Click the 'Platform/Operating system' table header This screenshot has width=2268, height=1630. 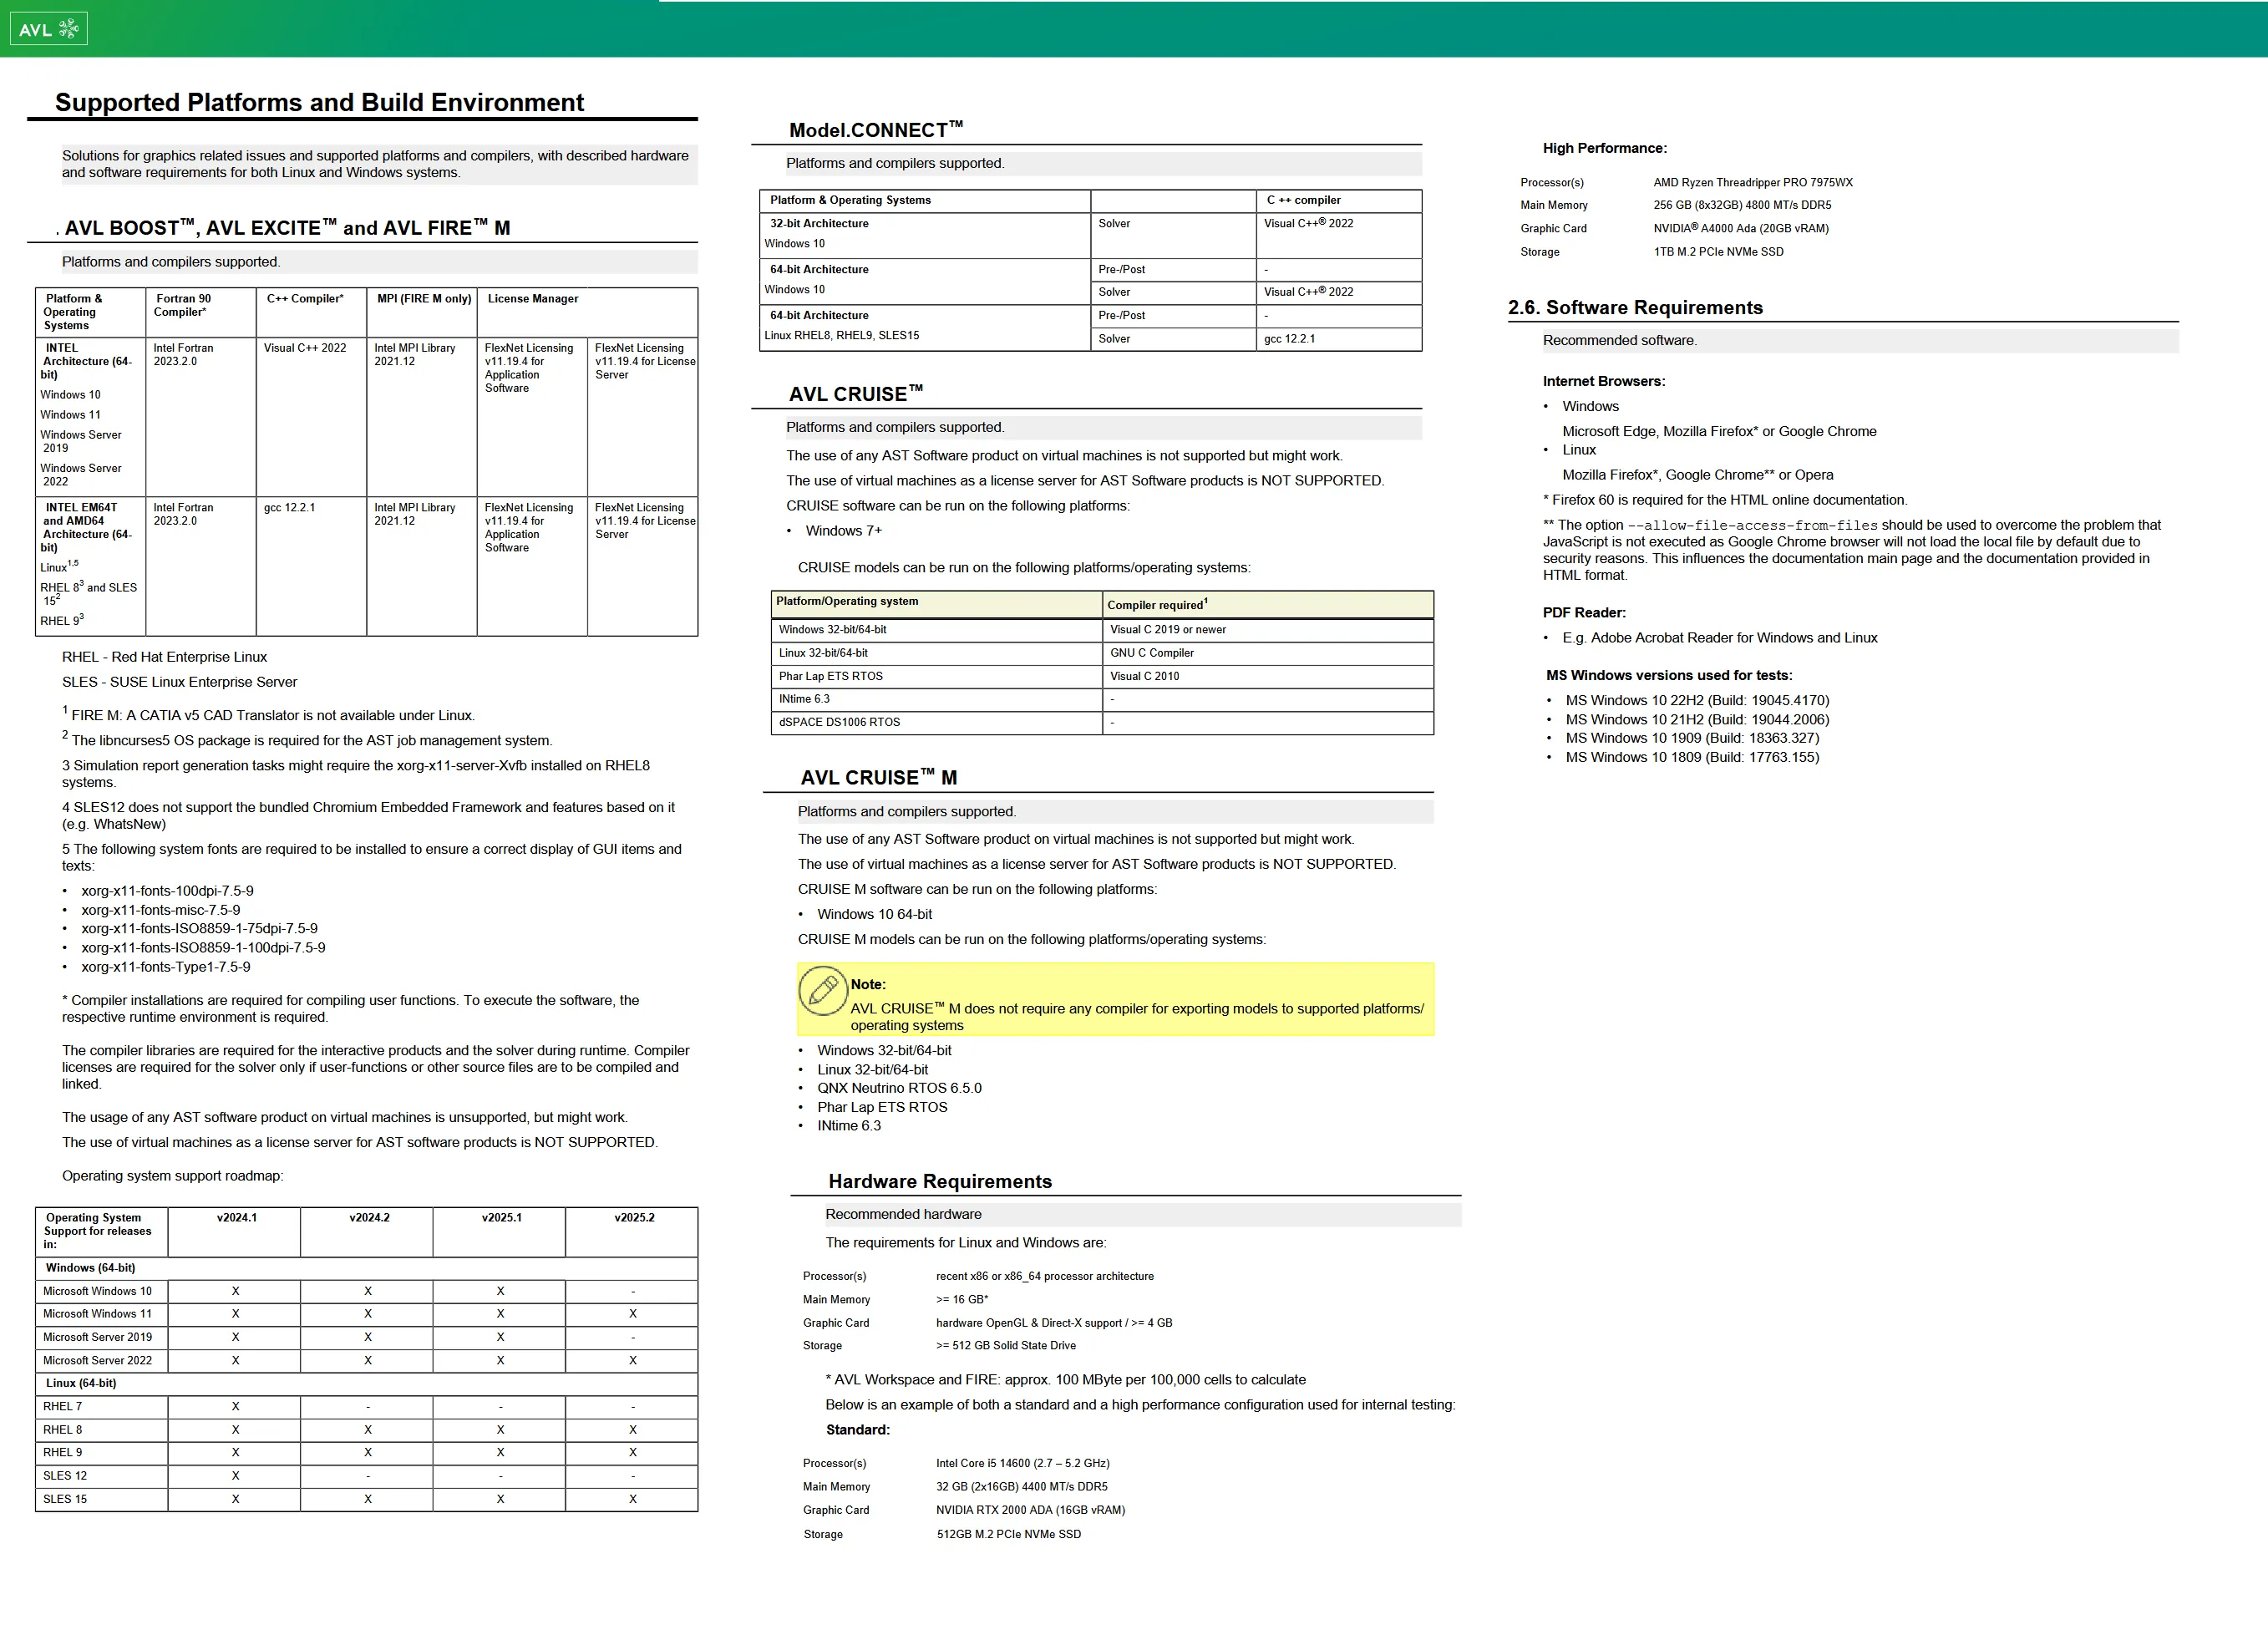(x=846, y=601)
